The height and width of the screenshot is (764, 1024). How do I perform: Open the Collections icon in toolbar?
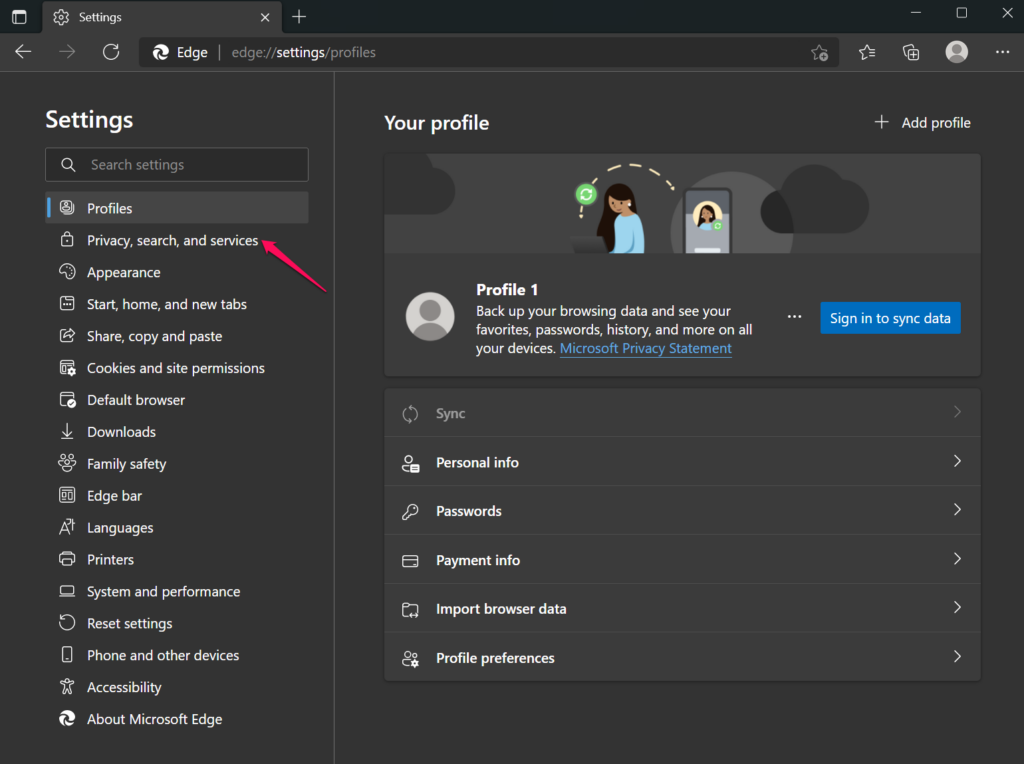coord(911,52)
